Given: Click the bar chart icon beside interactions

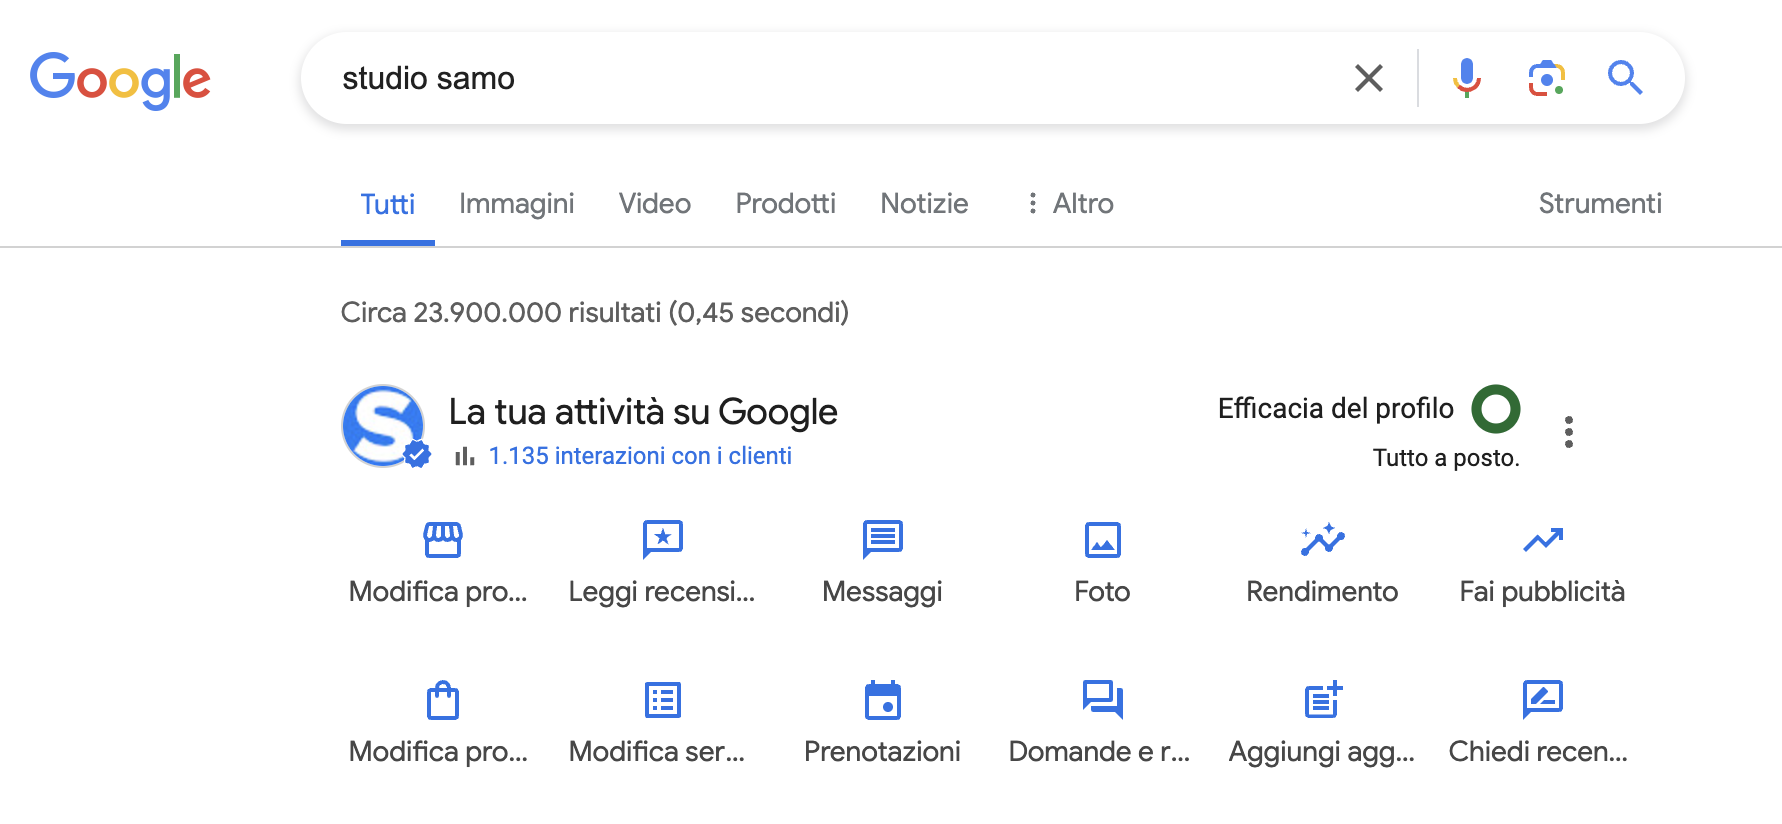Looking at the screenshot, I should tap(464, 457).
